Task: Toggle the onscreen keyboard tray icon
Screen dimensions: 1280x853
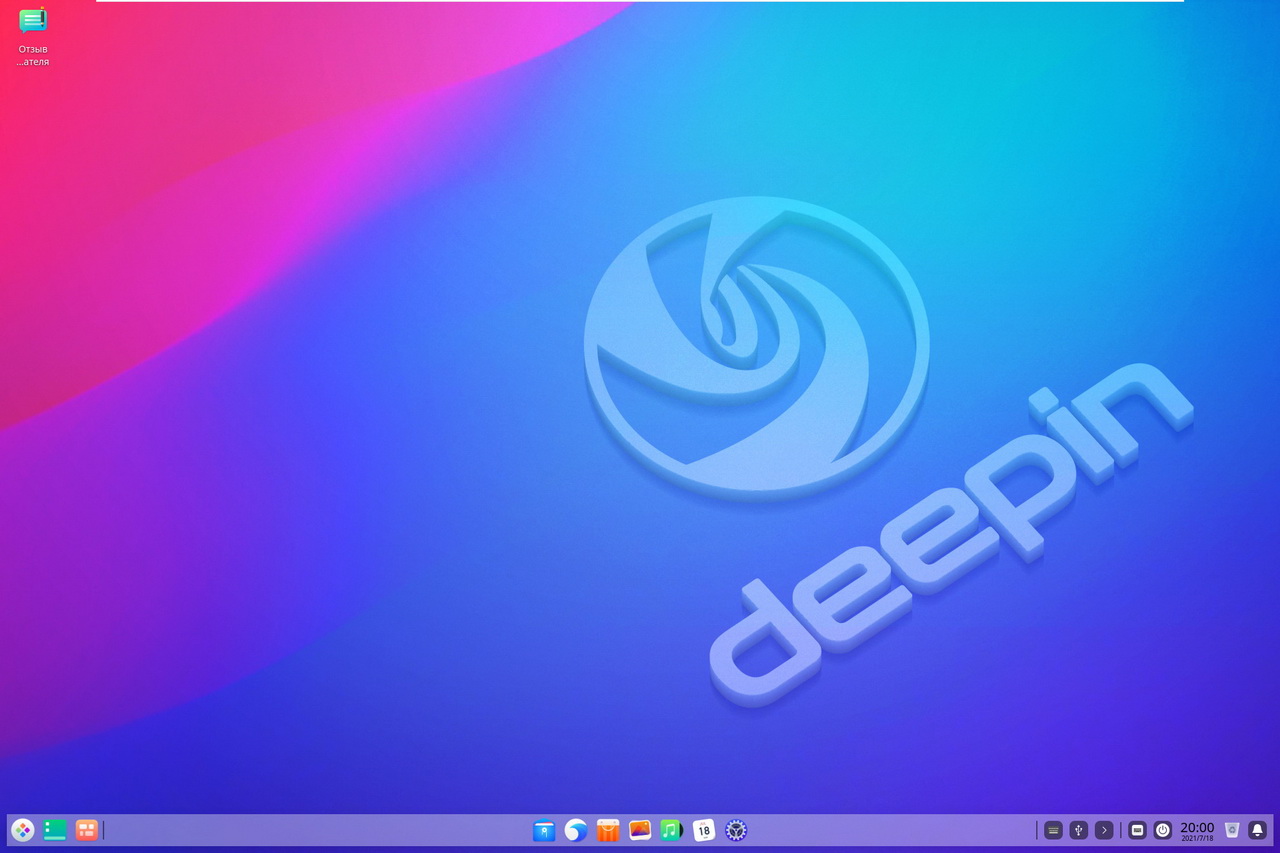Action: [x=1137, y=830]
